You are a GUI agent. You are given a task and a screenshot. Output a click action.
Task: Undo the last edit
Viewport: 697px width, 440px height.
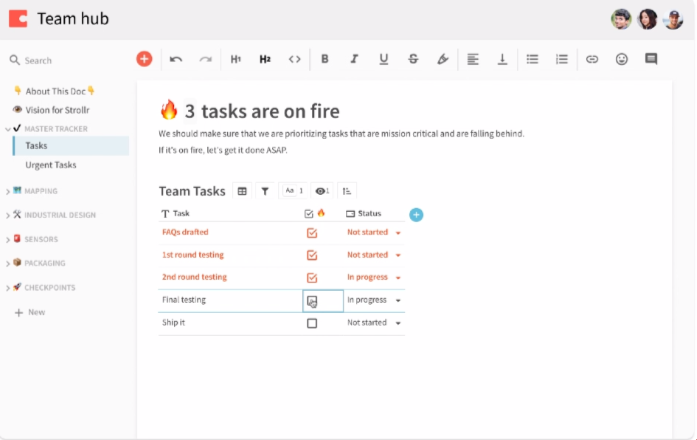tap(176, 59)
